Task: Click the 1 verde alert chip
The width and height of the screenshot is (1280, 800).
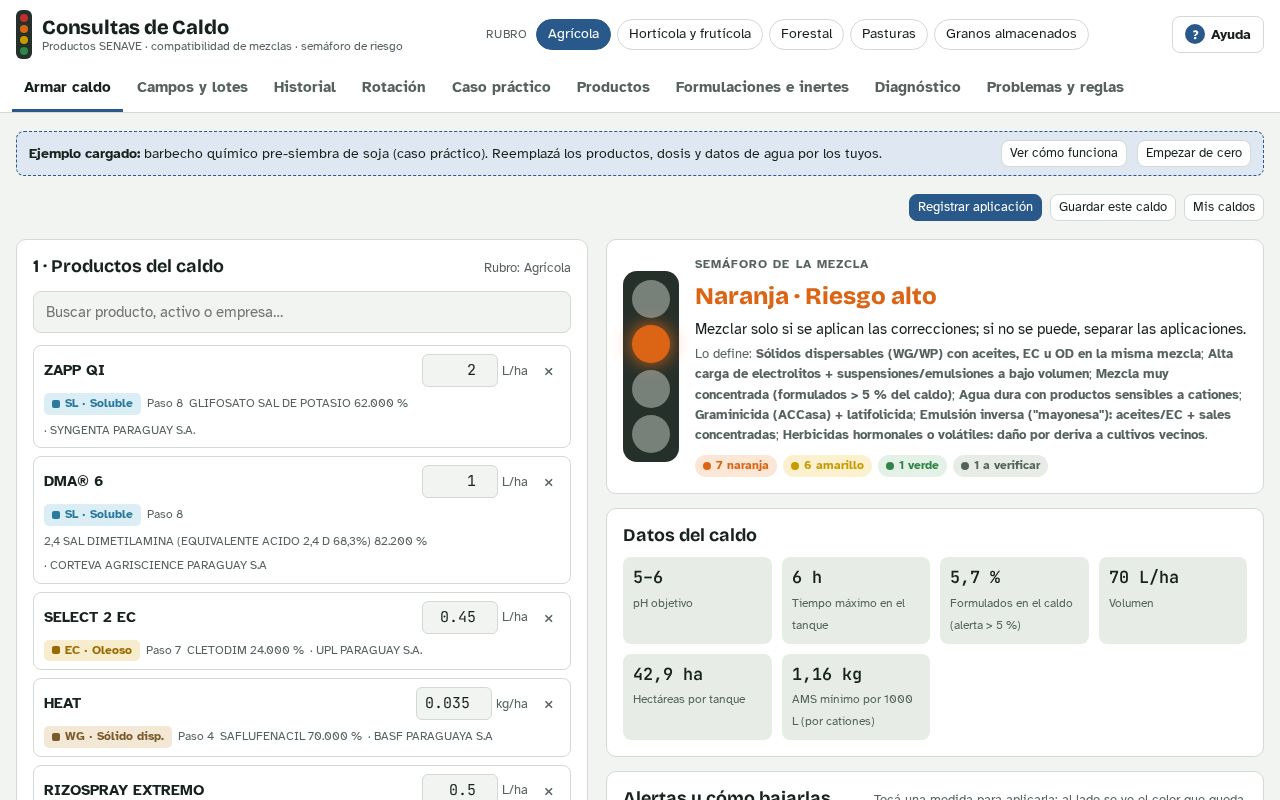Action: click(912, 465)
